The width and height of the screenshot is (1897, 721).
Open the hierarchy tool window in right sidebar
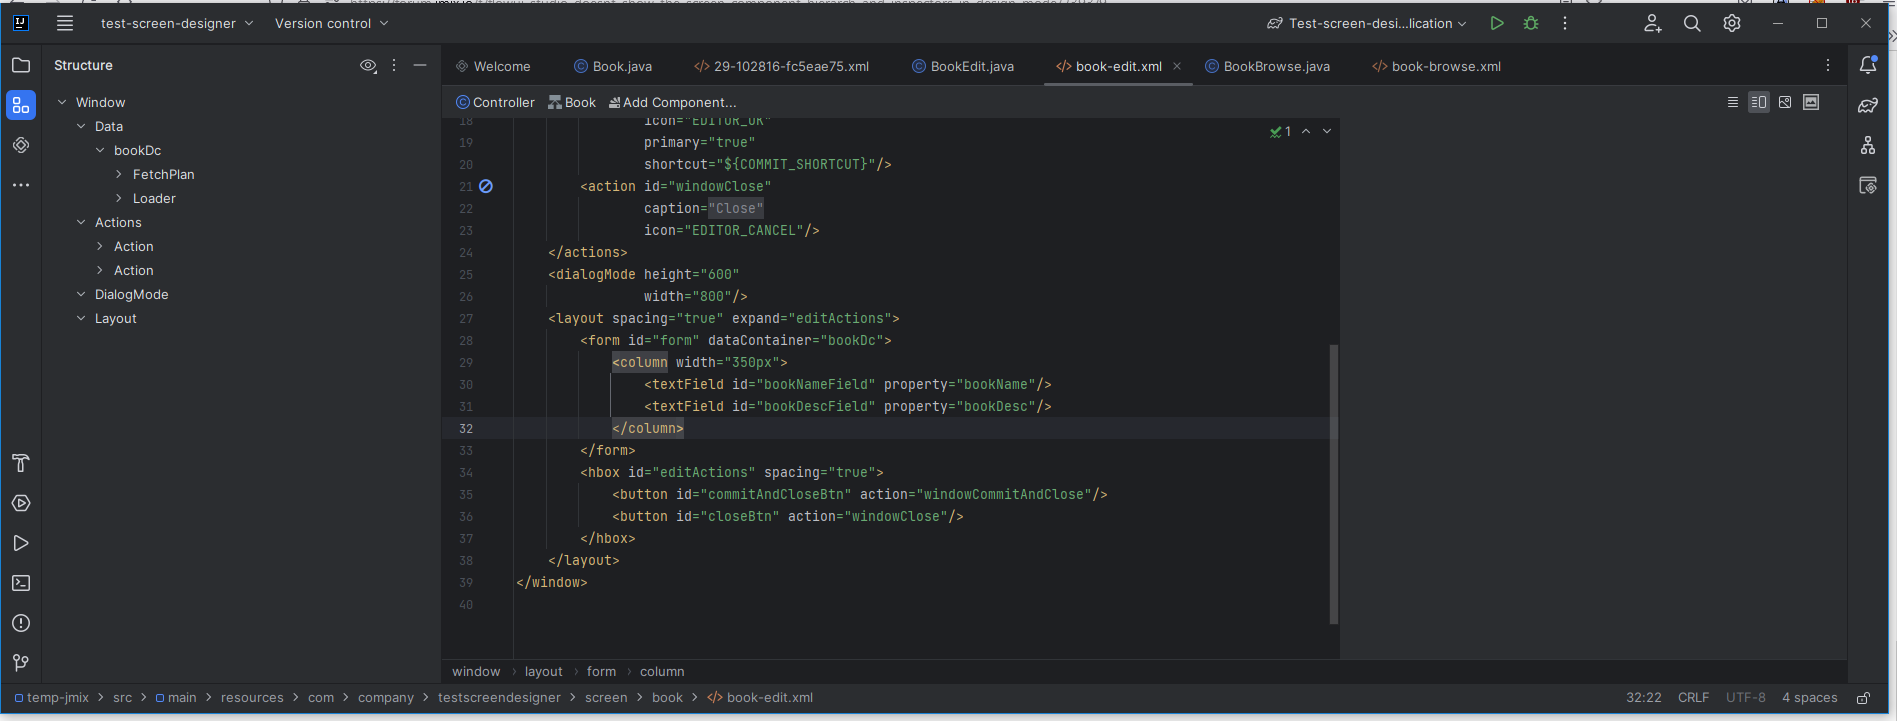pos(1868,145)
